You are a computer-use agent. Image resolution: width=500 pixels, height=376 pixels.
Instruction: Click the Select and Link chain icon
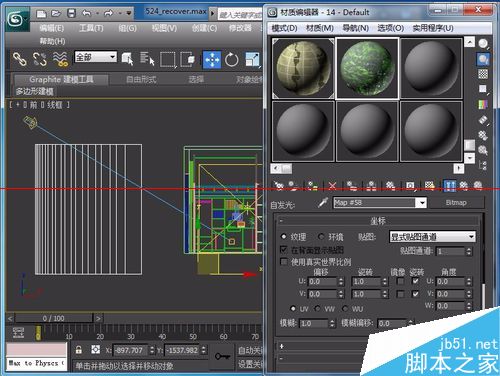pos(19,59)
